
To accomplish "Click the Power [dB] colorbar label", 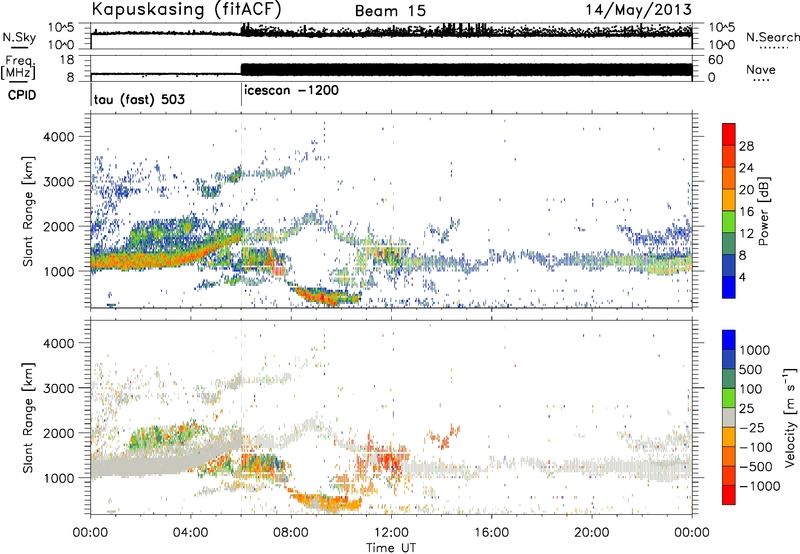I will pos(763,211).
